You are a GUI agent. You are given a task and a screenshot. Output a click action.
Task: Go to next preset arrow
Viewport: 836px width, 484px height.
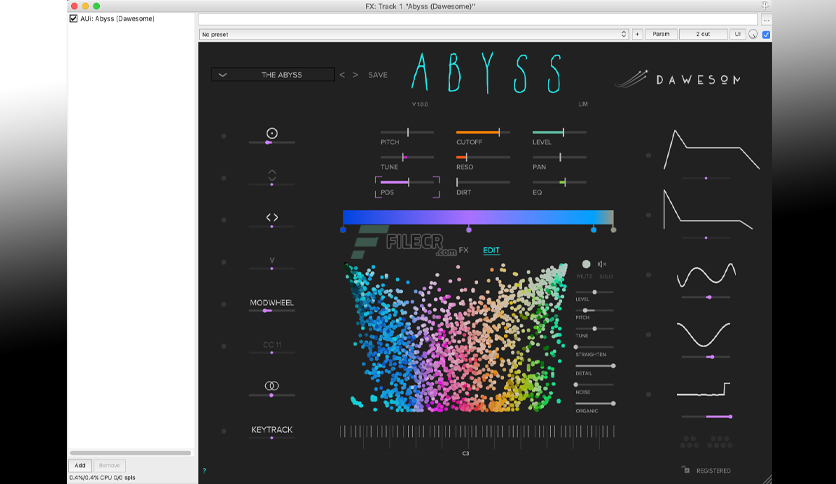tap(355, 75)
